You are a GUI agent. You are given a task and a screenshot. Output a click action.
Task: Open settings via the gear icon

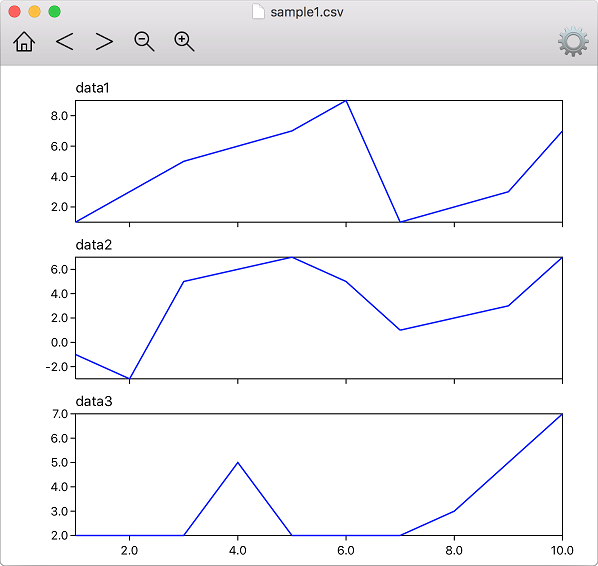(x=573, y=42)
